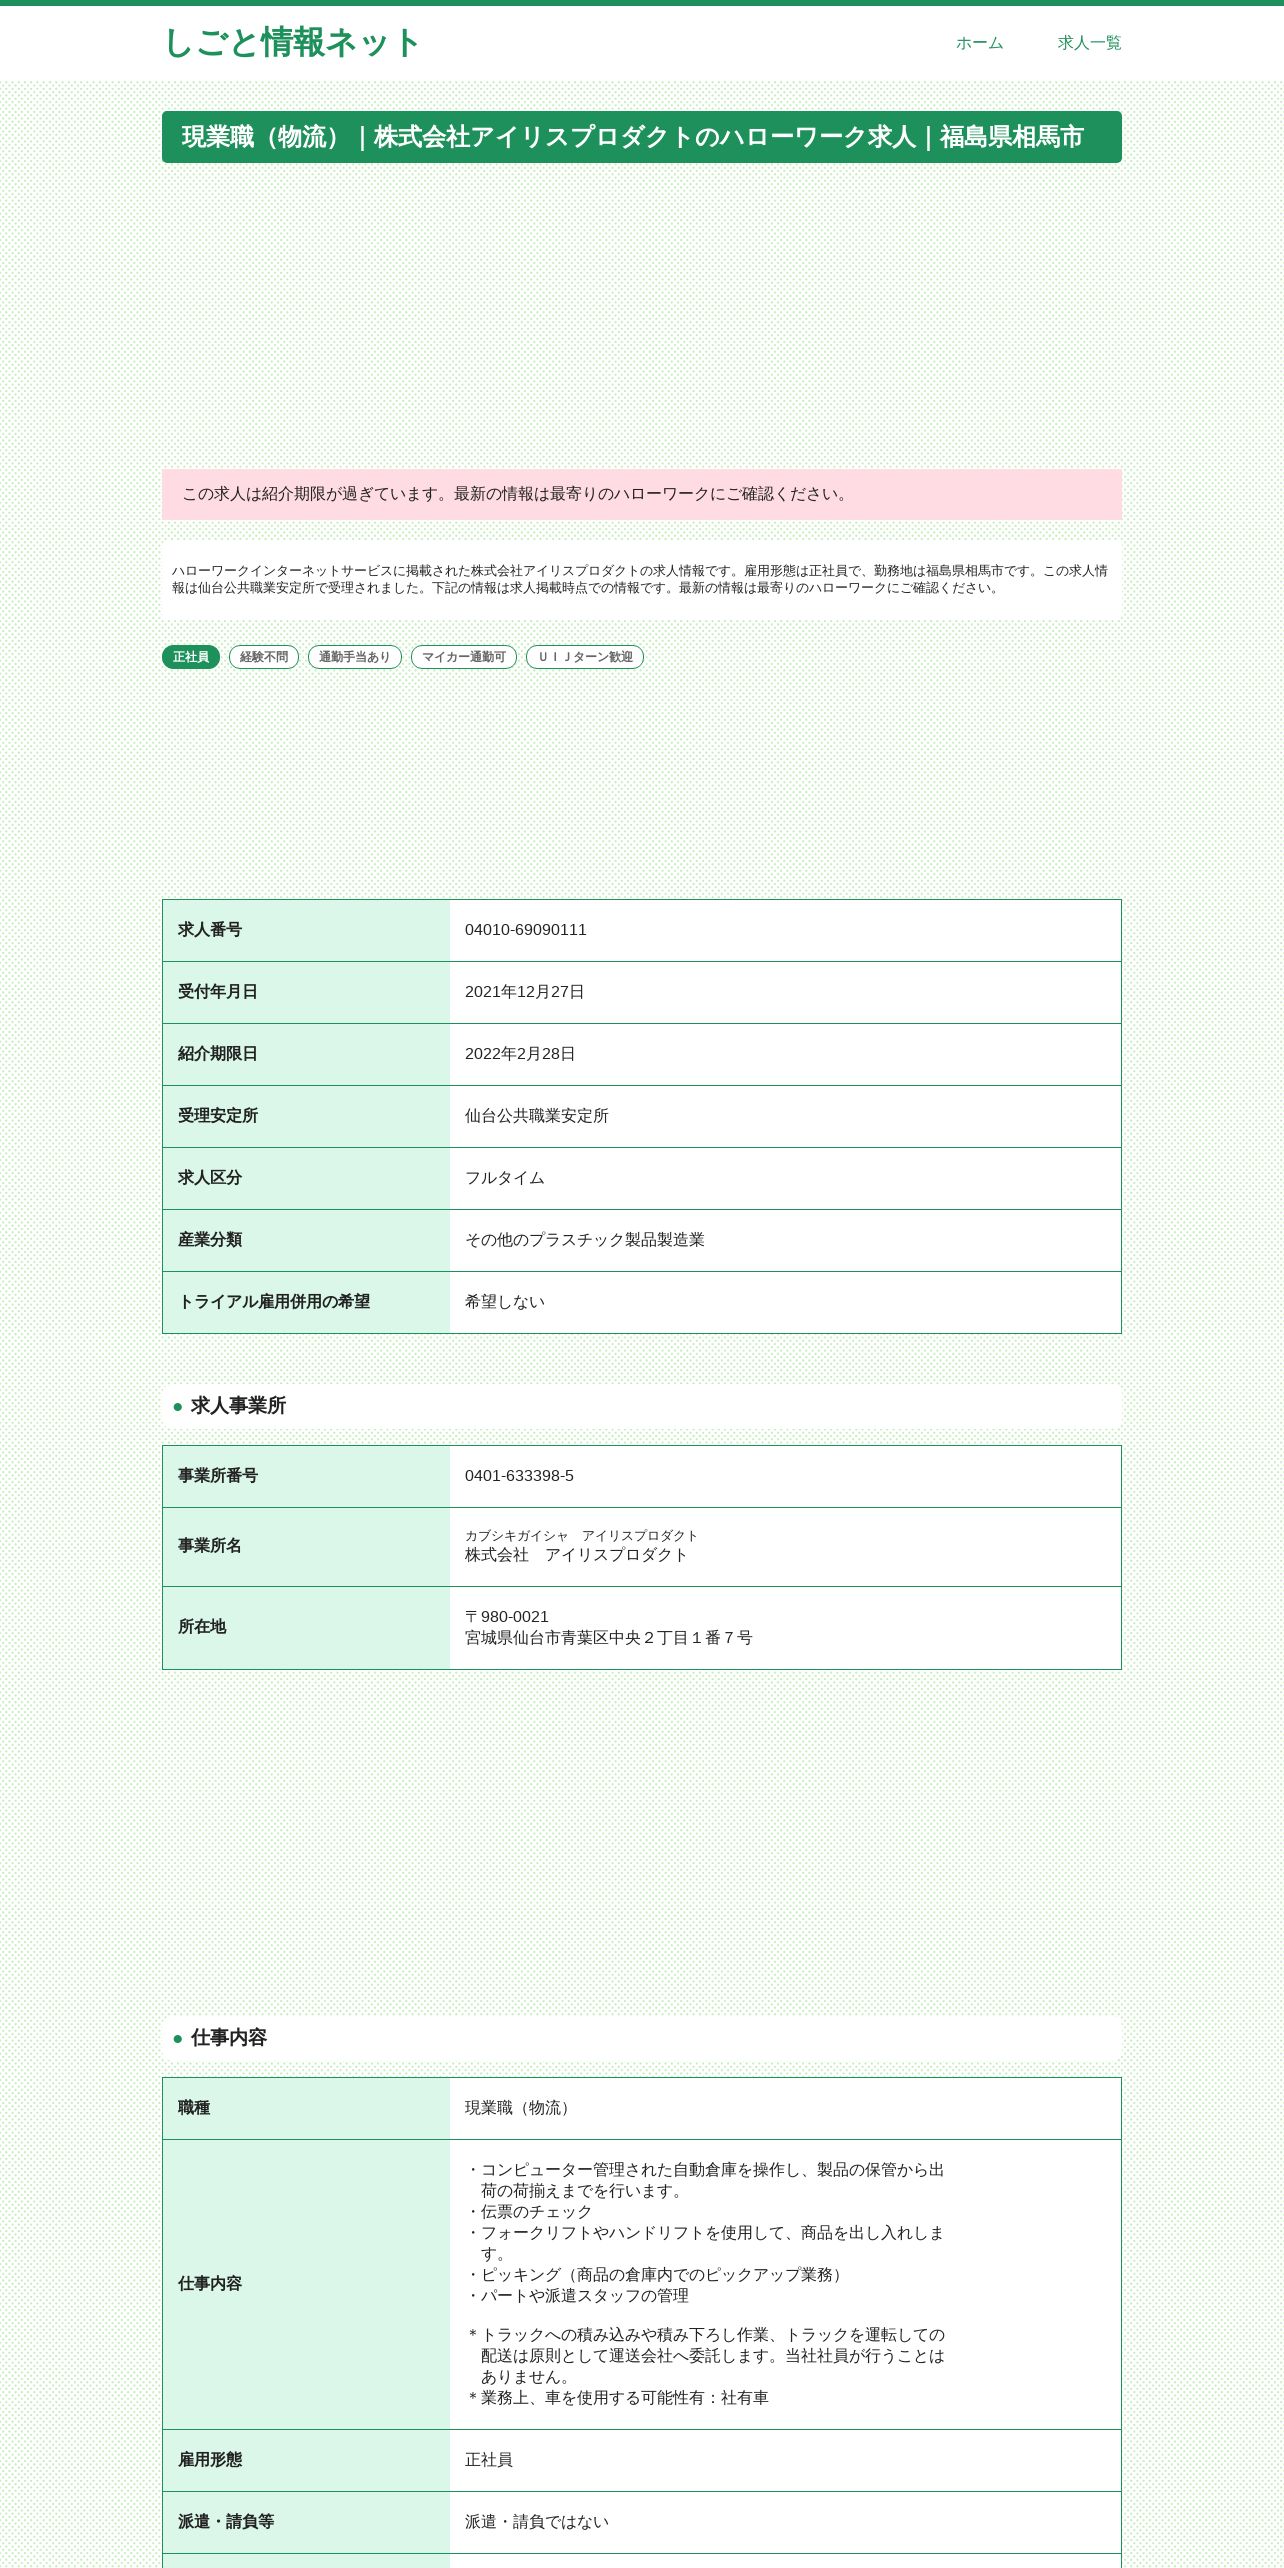Click the 受理安定所 row label

[218, 1116]
